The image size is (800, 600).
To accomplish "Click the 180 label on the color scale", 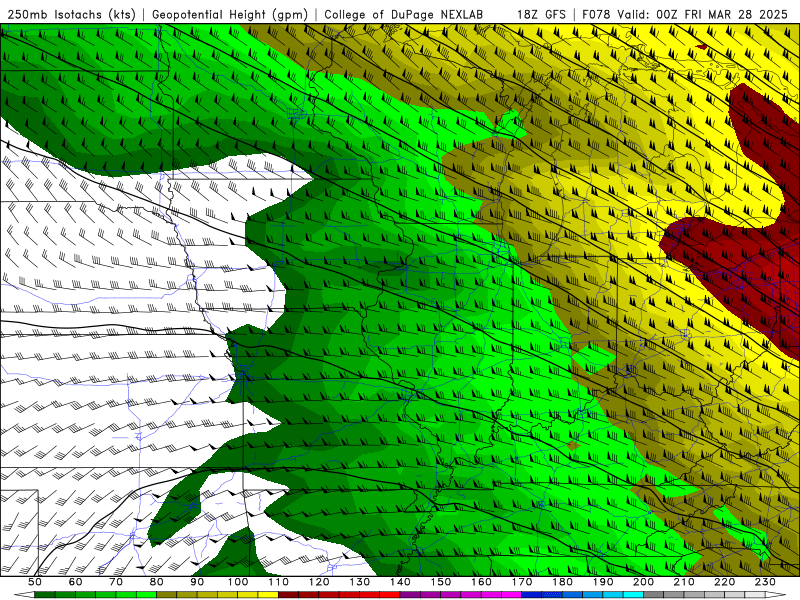I will pyautogui.click(x=562, y=582).
